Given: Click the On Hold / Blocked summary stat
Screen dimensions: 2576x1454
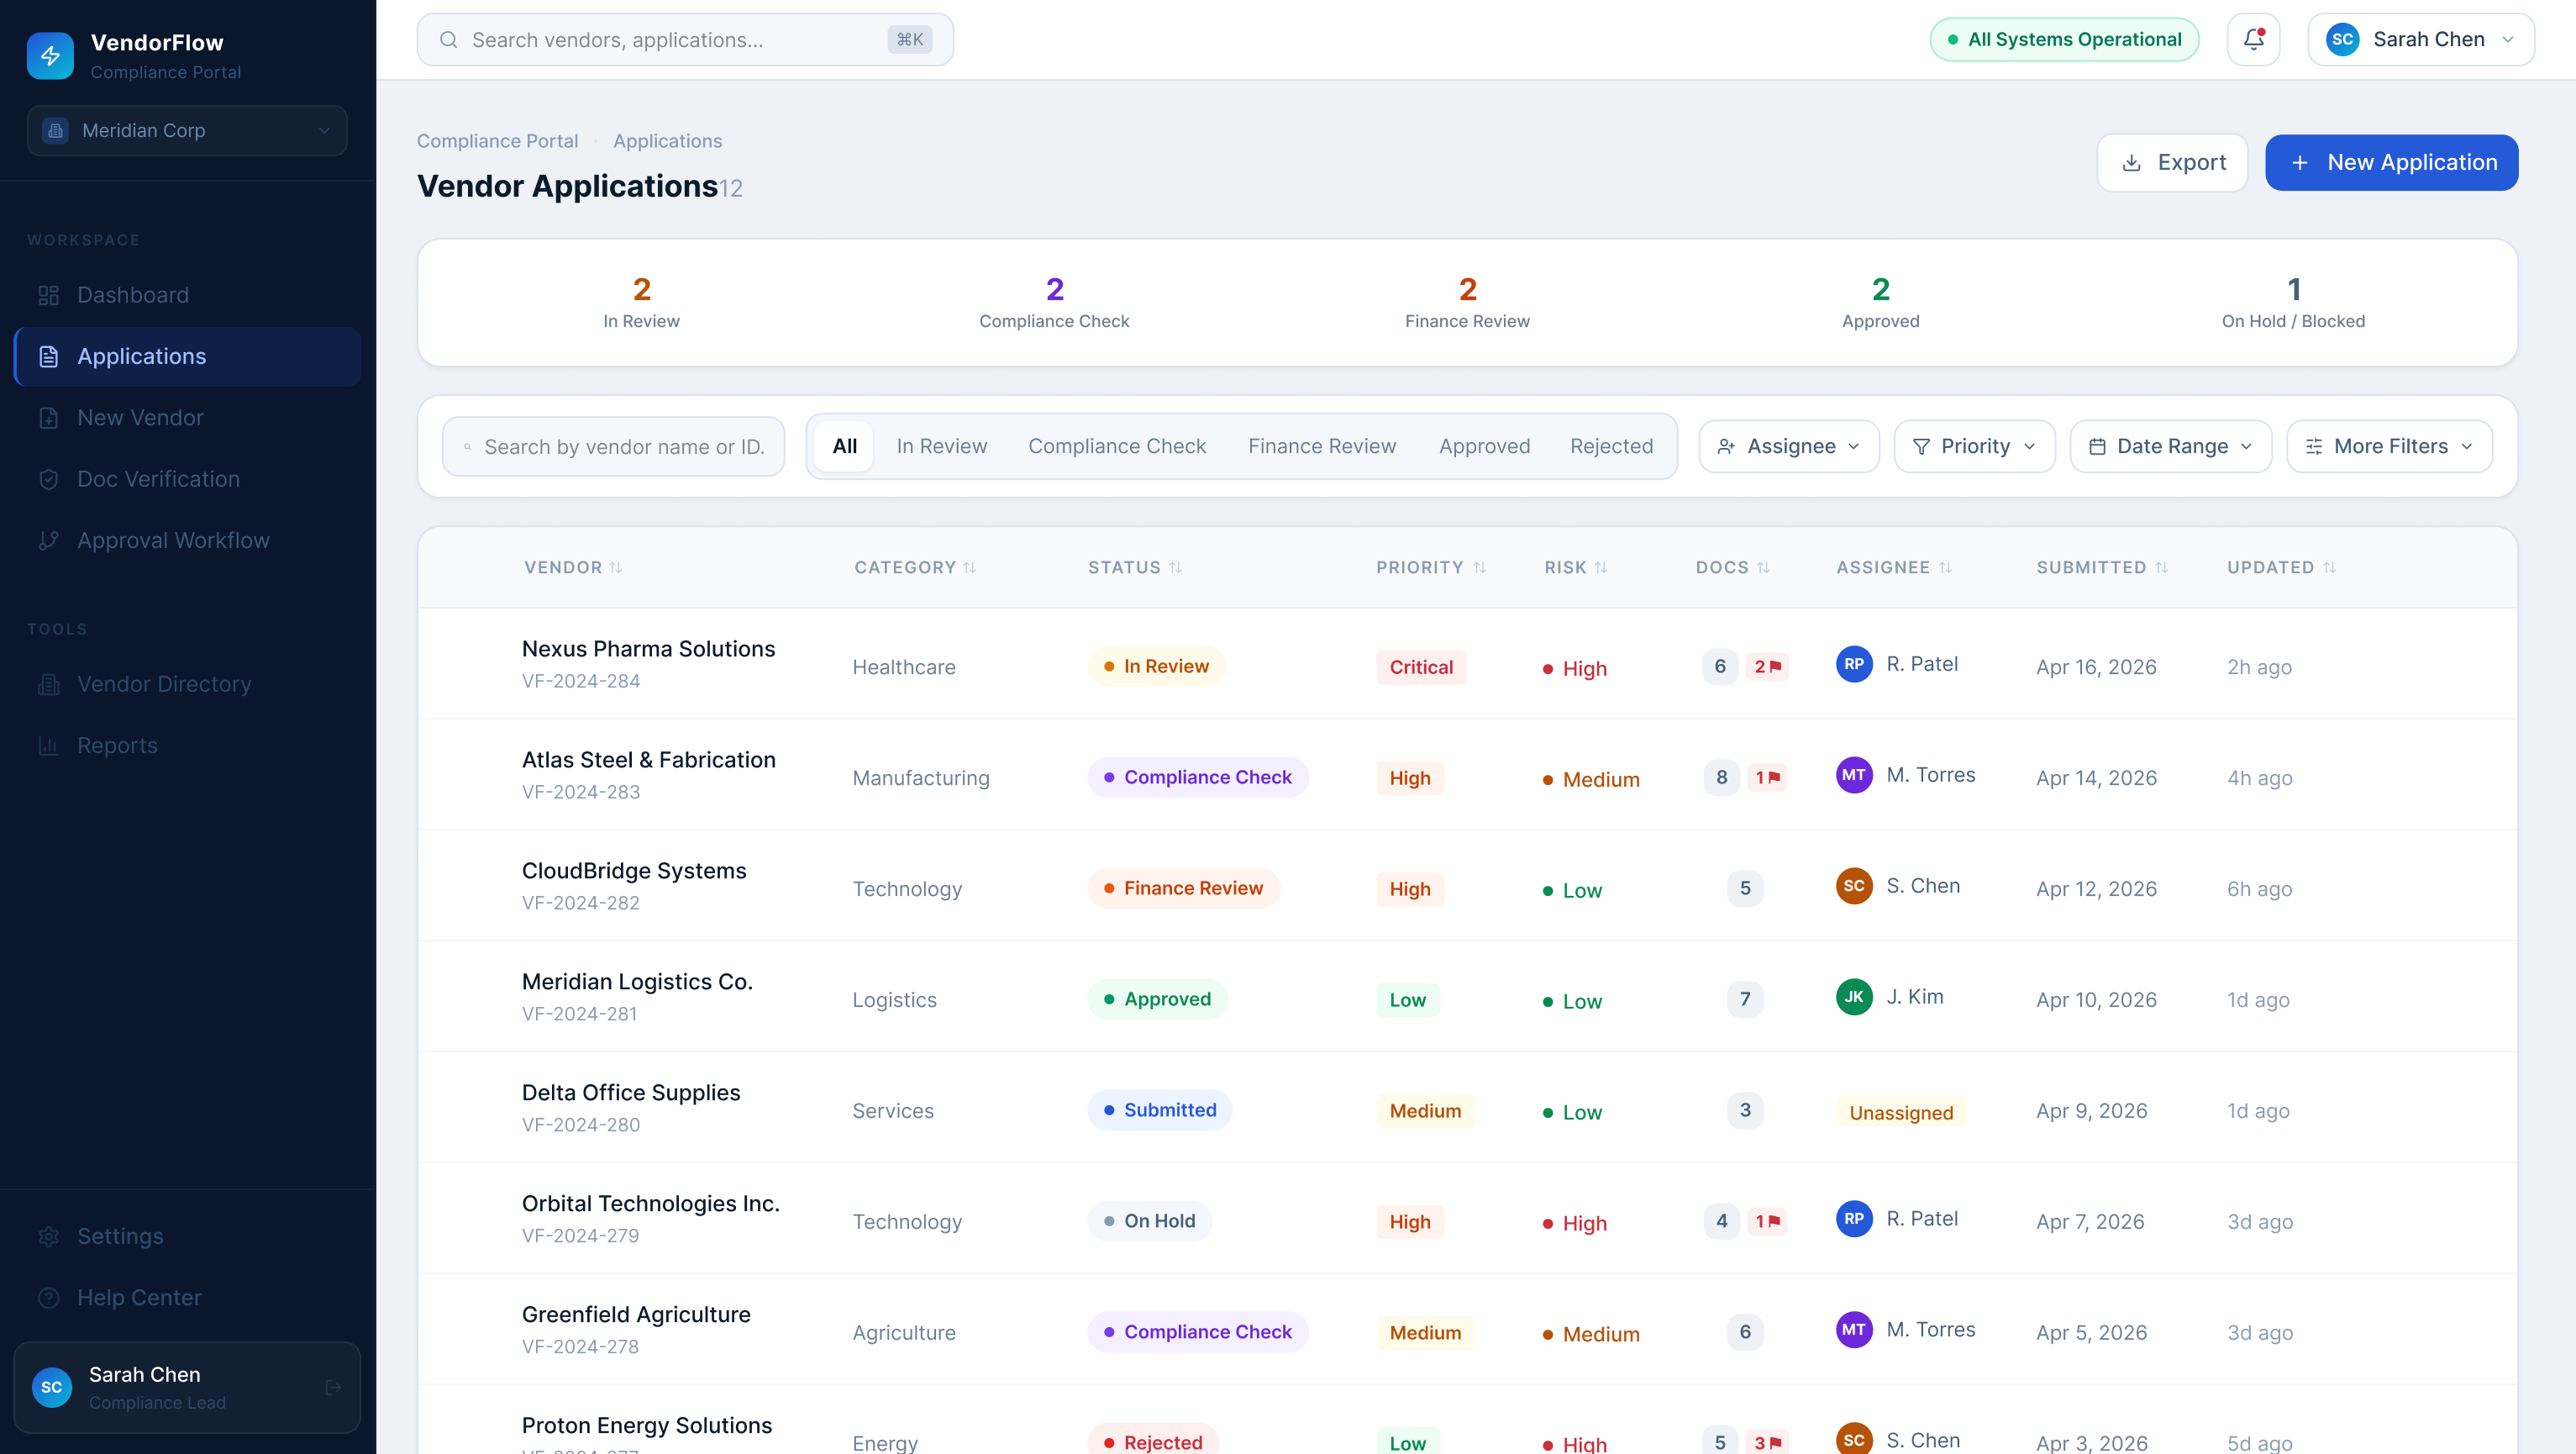Looking at the screenshot, I should (2293, 302).
